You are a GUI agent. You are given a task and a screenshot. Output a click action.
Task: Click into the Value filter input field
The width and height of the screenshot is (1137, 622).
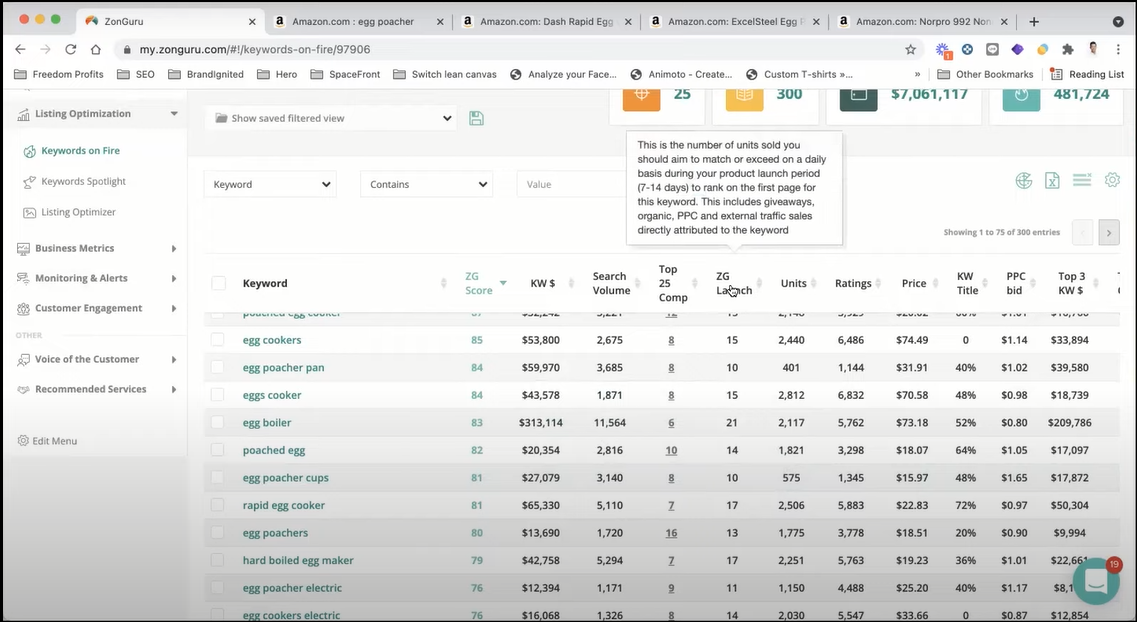point(570,185)
